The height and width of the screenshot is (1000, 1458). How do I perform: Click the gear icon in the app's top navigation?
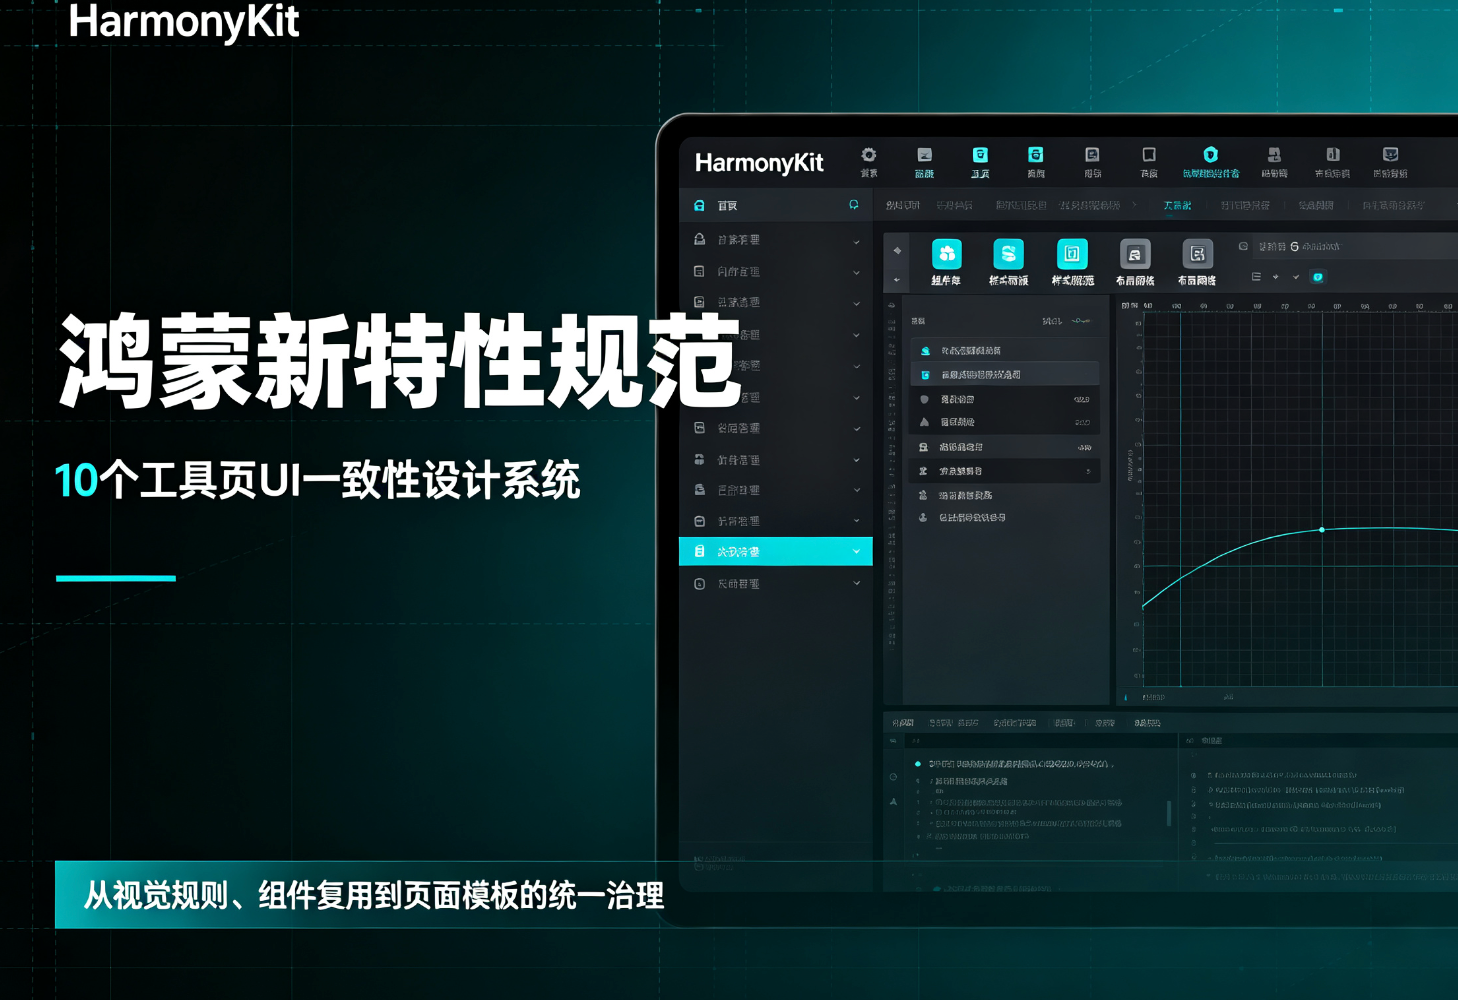[x=869, y=155]
